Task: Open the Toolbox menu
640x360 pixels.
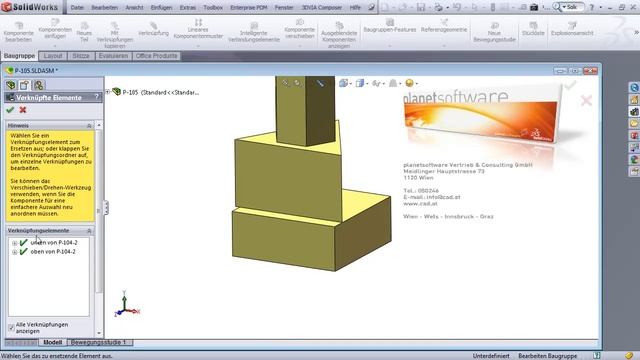Action: (213, 7)
